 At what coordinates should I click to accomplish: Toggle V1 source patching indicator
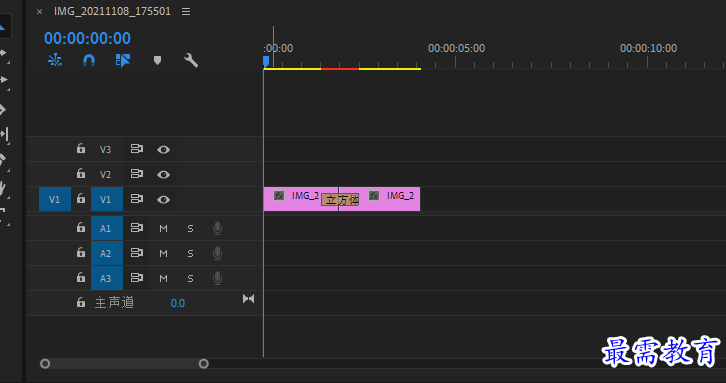(x=55, y=199)
